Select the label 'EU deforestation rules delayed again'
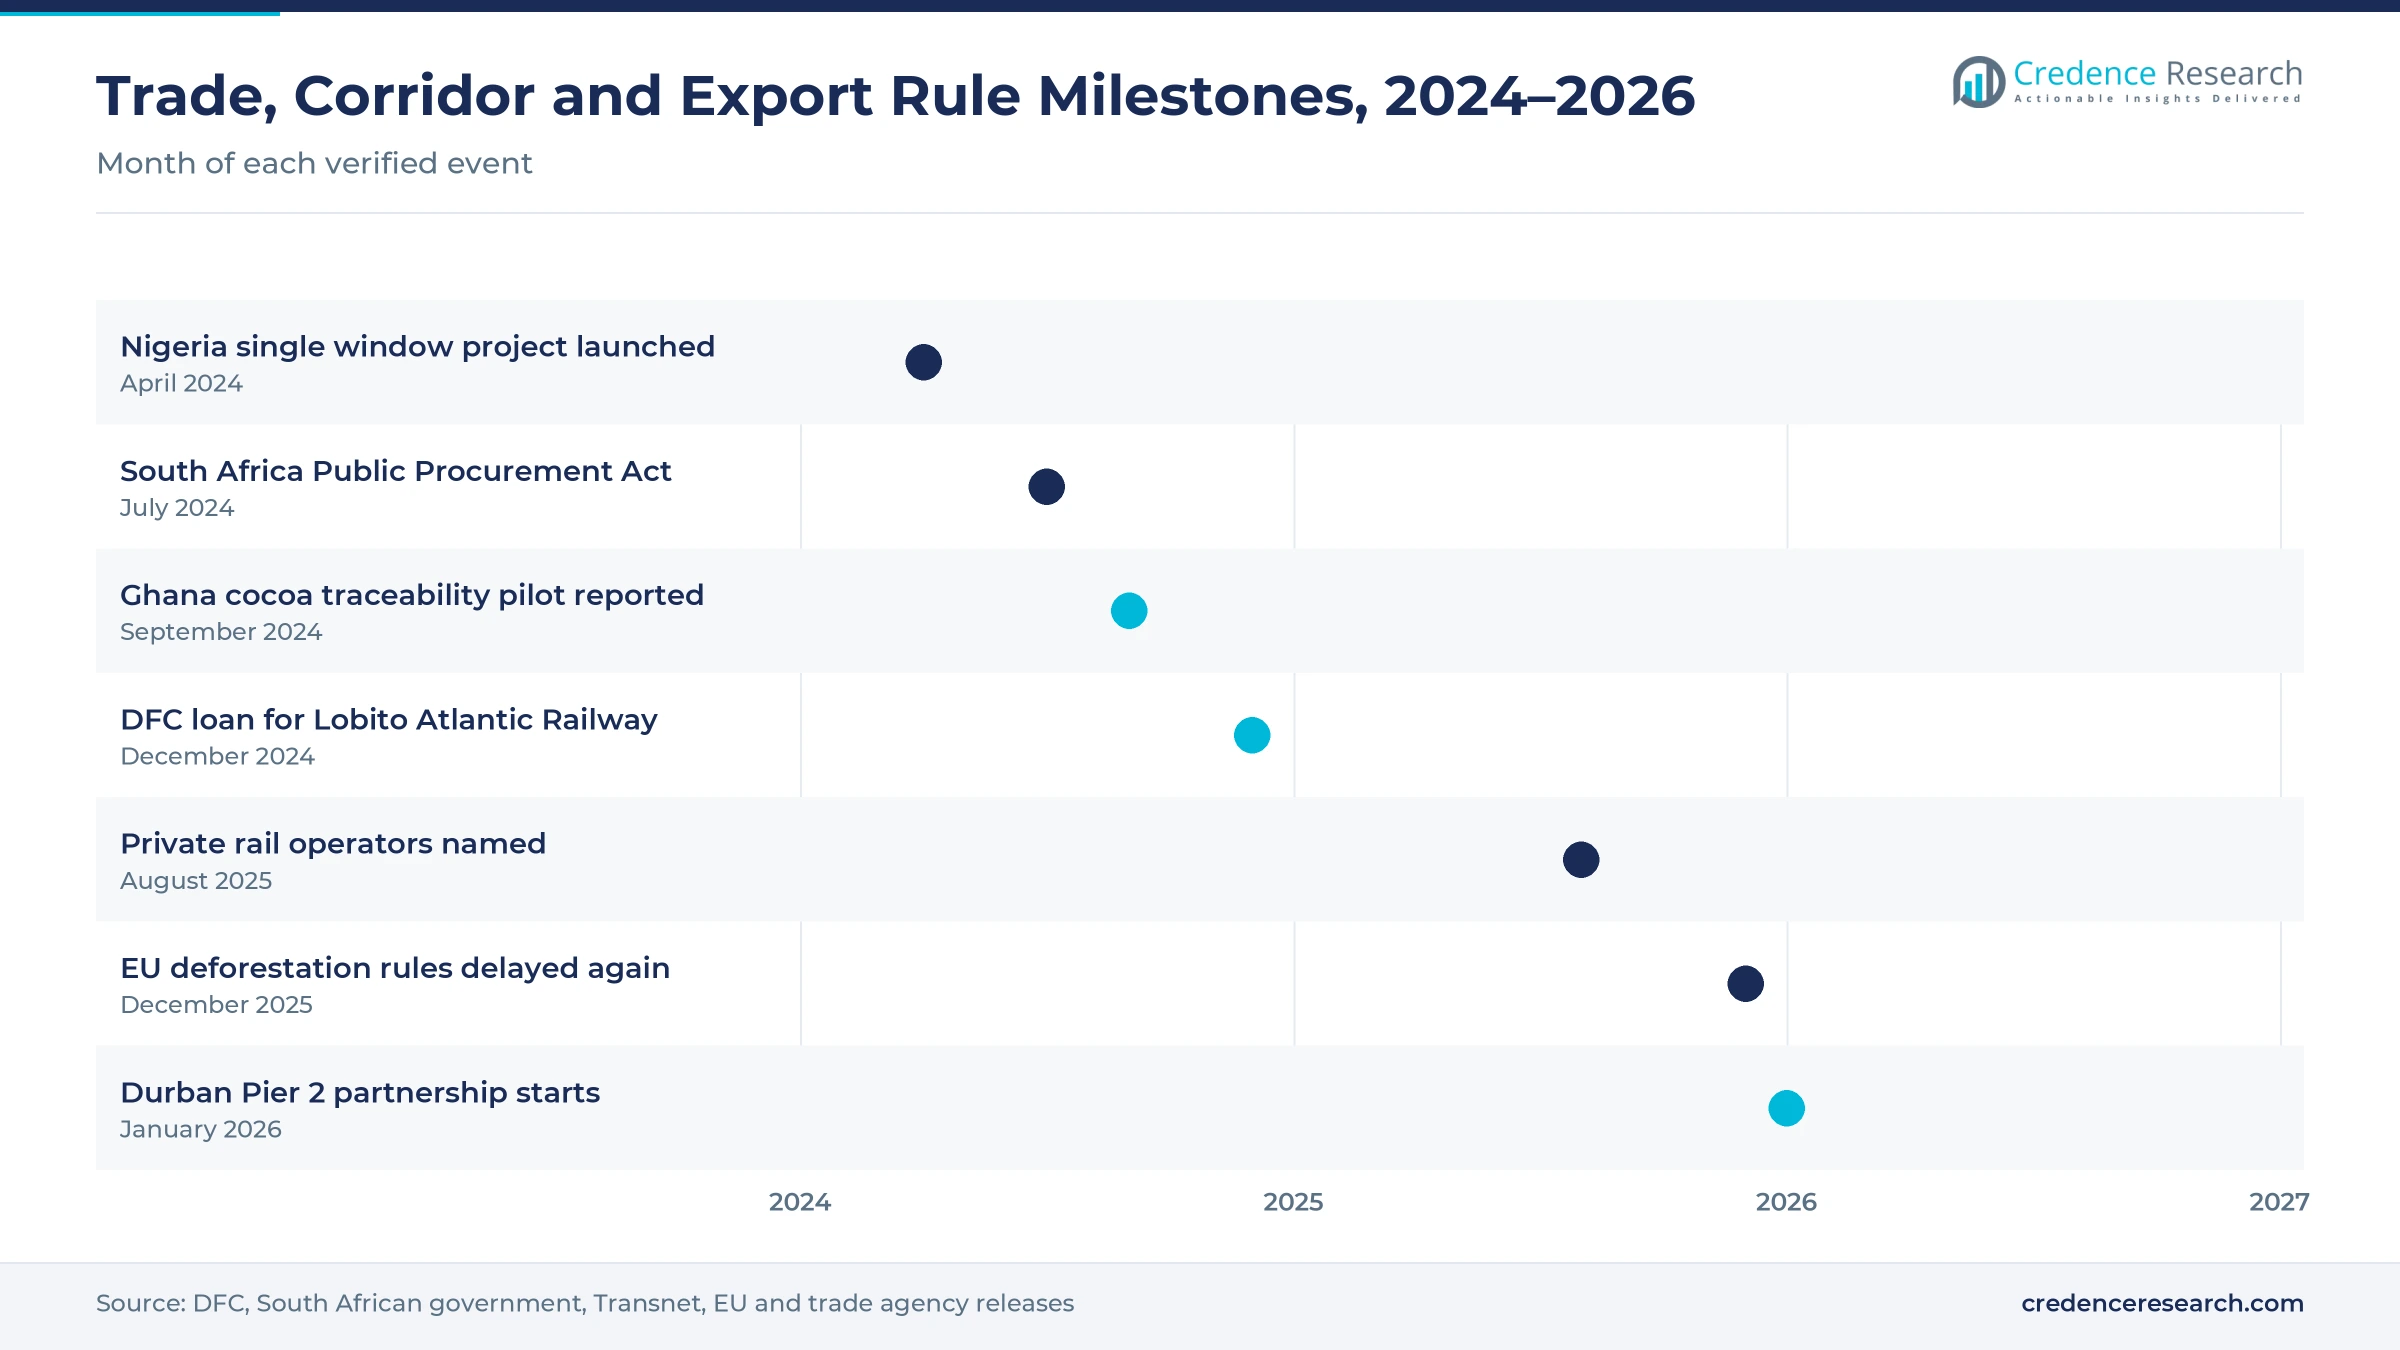The width and height of the screenshot is (2400, 1350). 395,968
